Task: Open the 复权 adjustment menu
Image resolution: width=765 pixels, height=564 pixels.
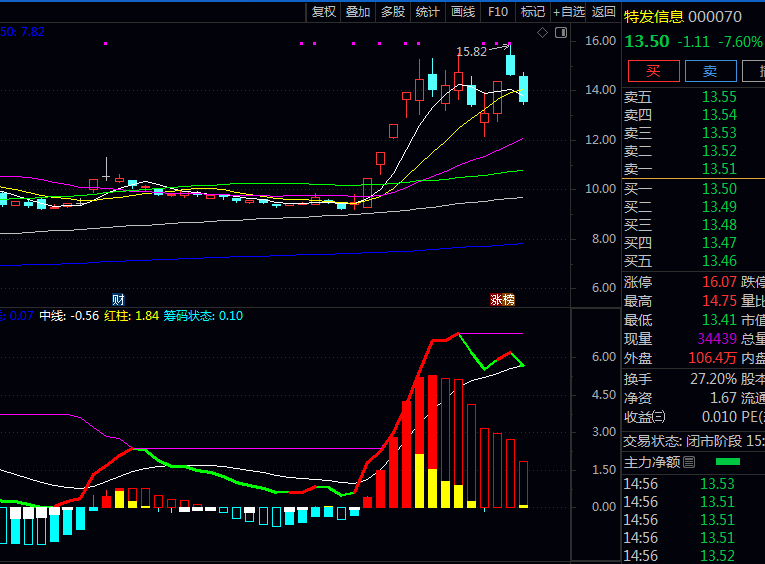Action: pos(324,12)
